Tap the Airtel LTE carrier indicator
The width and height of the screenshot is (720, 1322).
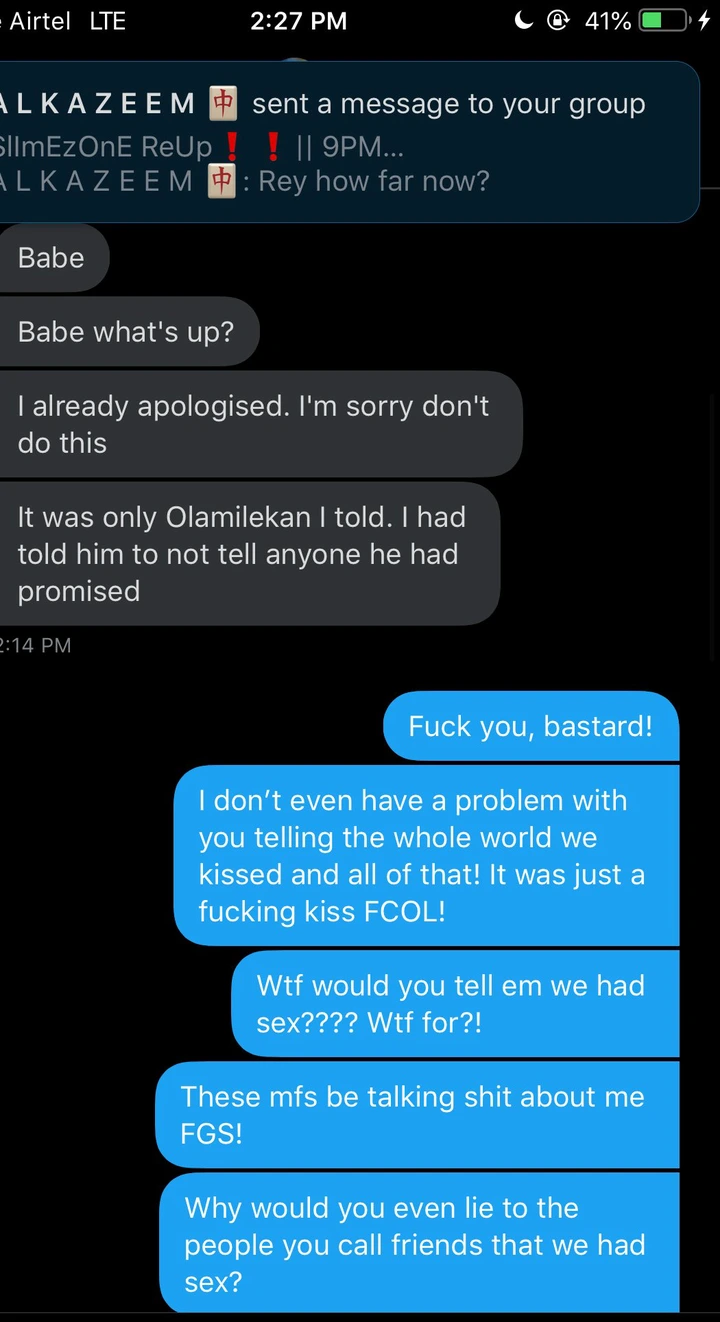(65, 20)
